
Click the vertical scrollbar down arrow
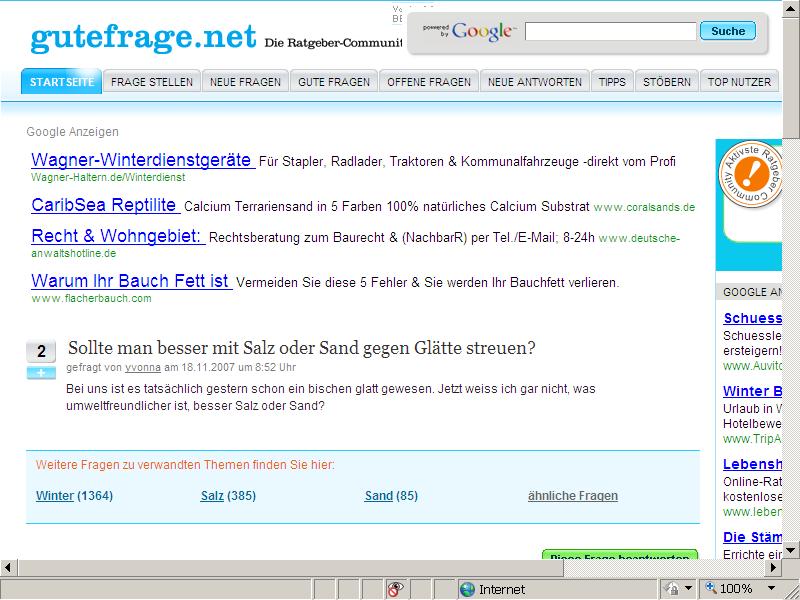[791, 550]
